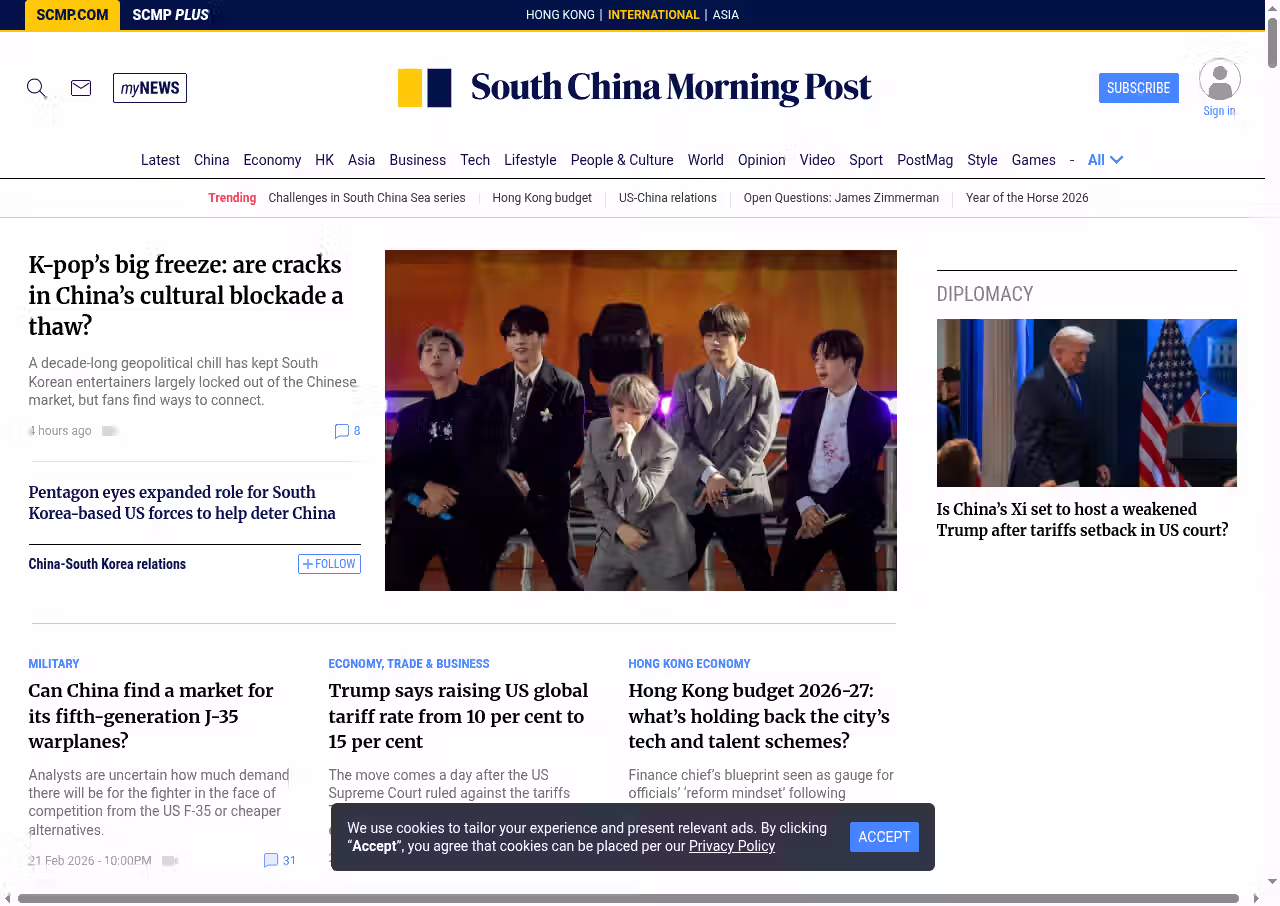Click the Subscribe button

(x=1138, y=88)
